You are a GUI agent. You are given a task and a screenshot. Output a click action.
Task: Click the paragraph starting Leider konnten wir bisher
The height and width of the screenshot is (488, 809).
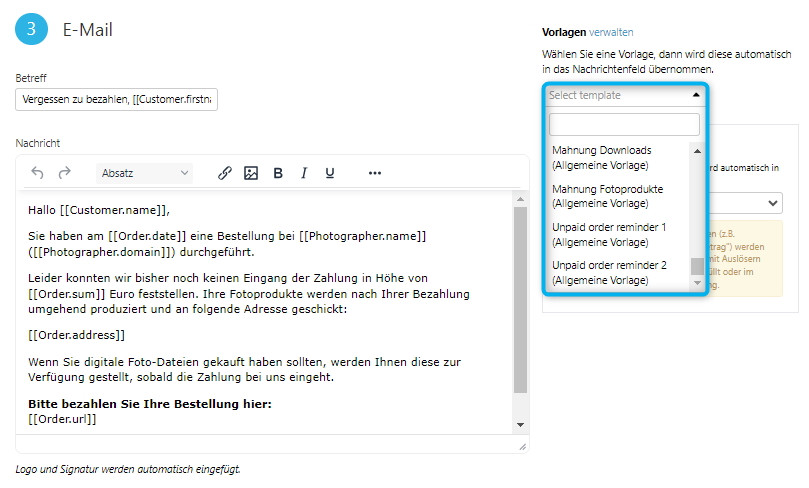click(x=249, y=294)
